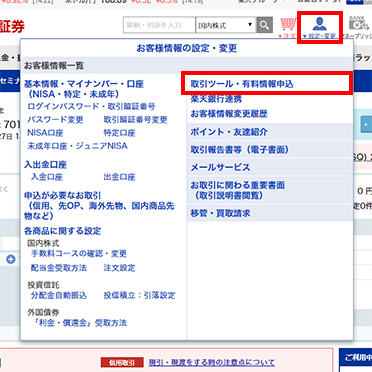Open 基本情報・マイナンバー・口座 link
Screen dimensions: 372x372
point(84,89)
